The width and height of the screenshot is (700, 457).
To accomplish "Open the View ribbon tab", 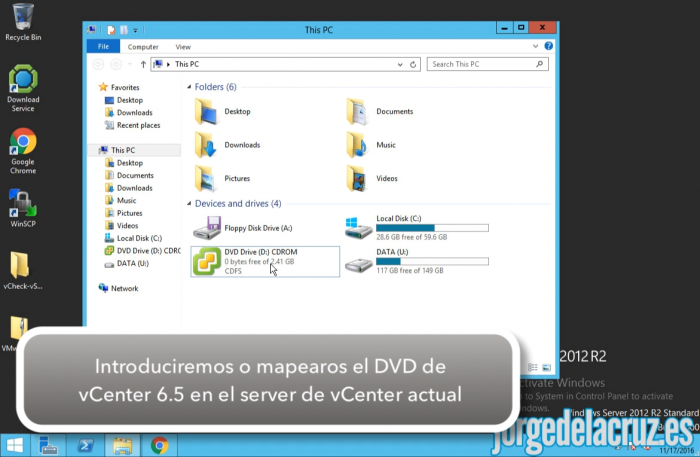I will 183,47.
